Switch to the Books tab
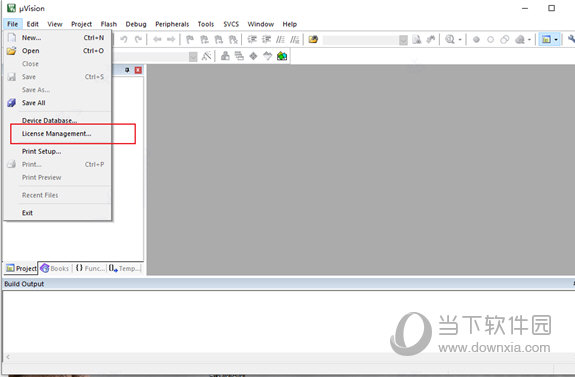The width and height of the screenshot is (575, 377). tap(55, 268)
